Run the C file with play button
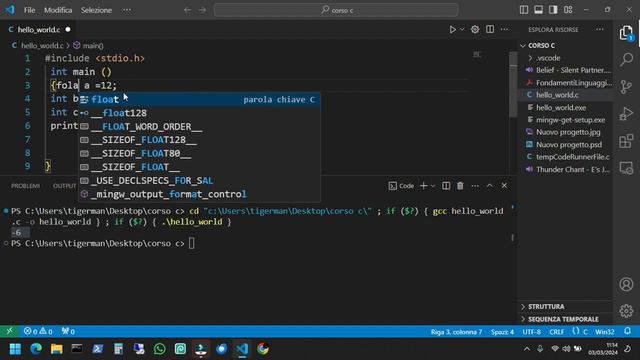The width and height of the screenshot is (640, 360). [x=453, y=29]
